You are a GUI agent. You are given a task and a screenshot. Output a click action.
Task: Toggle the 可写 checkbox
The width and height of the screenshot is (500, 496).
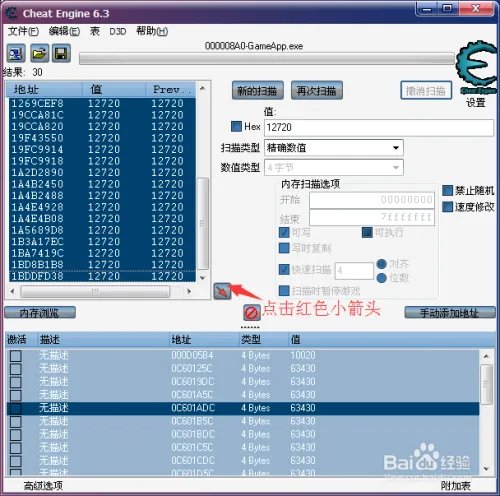pyautogui.click(x=284, y=232)
